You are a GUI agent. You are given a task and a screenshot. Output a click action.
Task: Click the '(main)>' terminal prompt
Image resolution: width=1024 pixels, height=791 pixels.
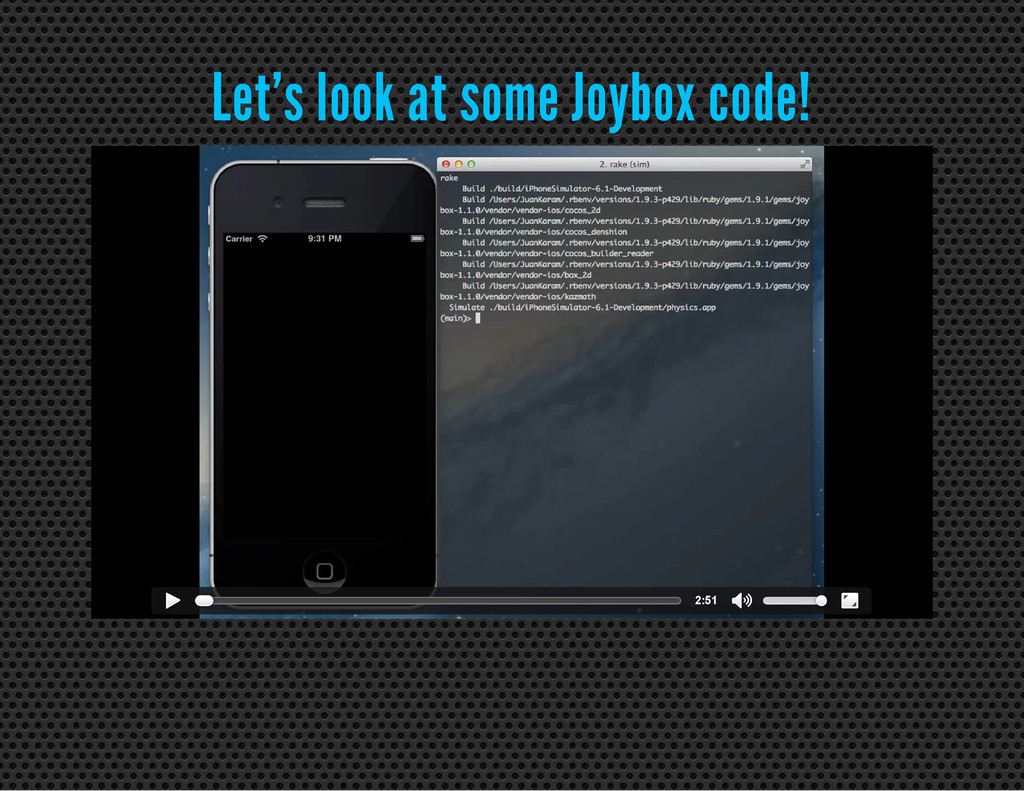(x=455, y=318)
